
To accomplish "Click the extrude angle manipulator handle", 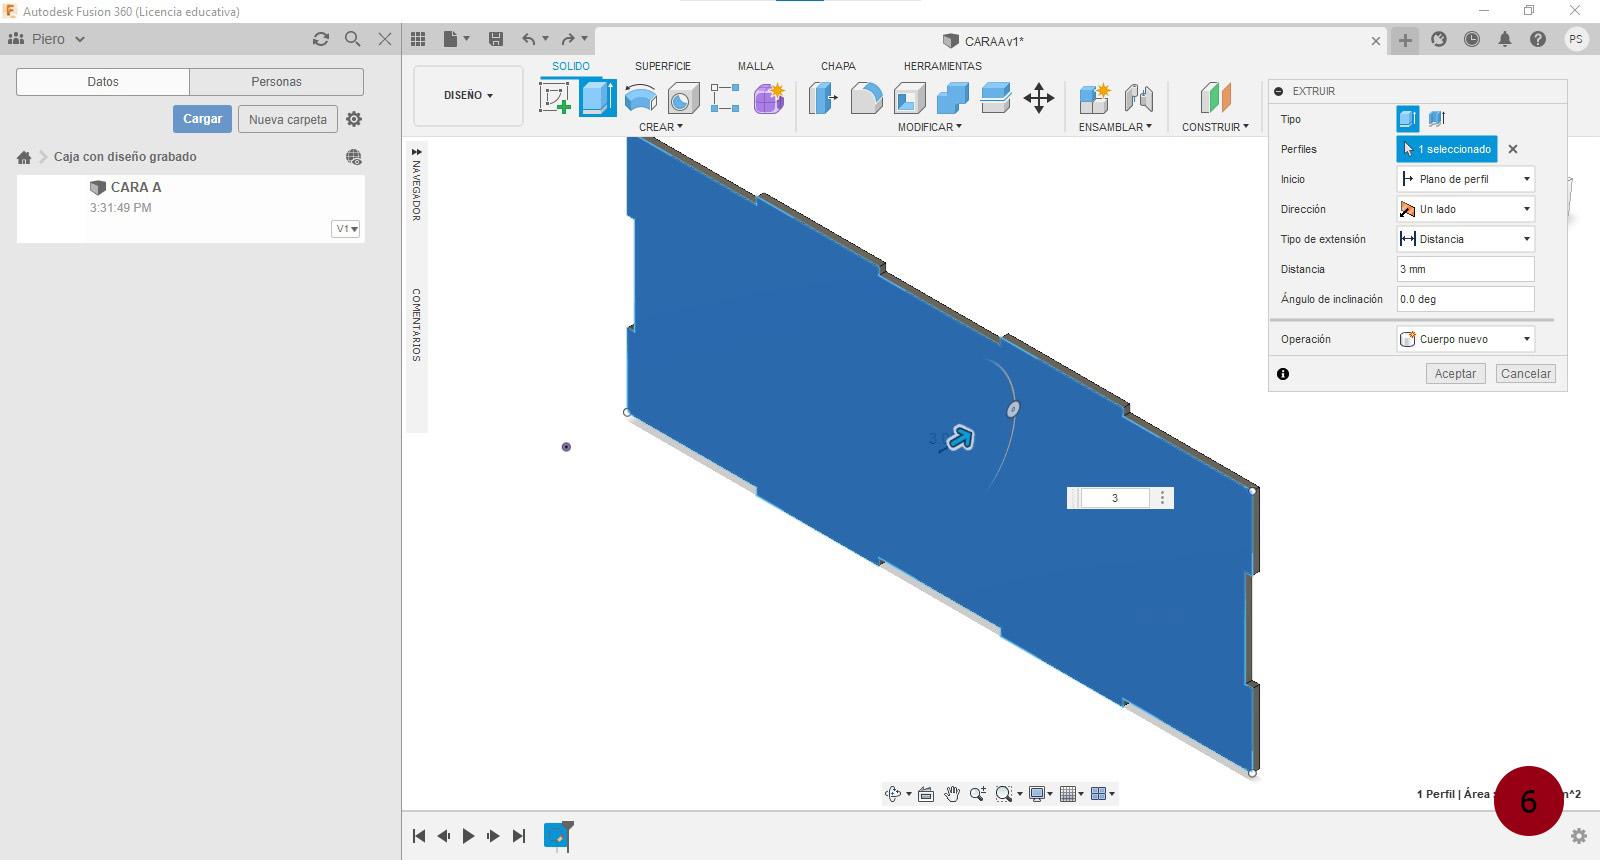I will click(1013, 409).
